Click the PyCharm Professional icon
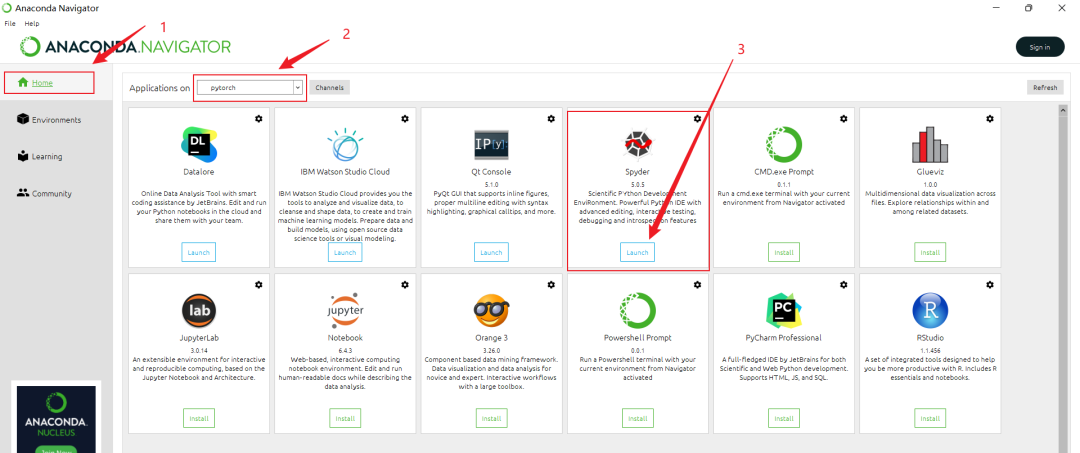Viewport: 1080px width, 453px height. pos(784,310)
